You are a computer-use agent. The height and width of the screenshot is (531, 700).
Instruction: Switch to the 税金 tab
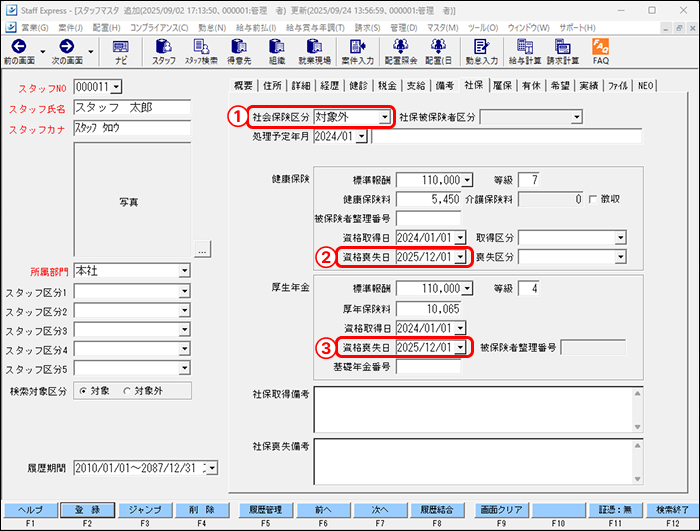pos(387,85)
